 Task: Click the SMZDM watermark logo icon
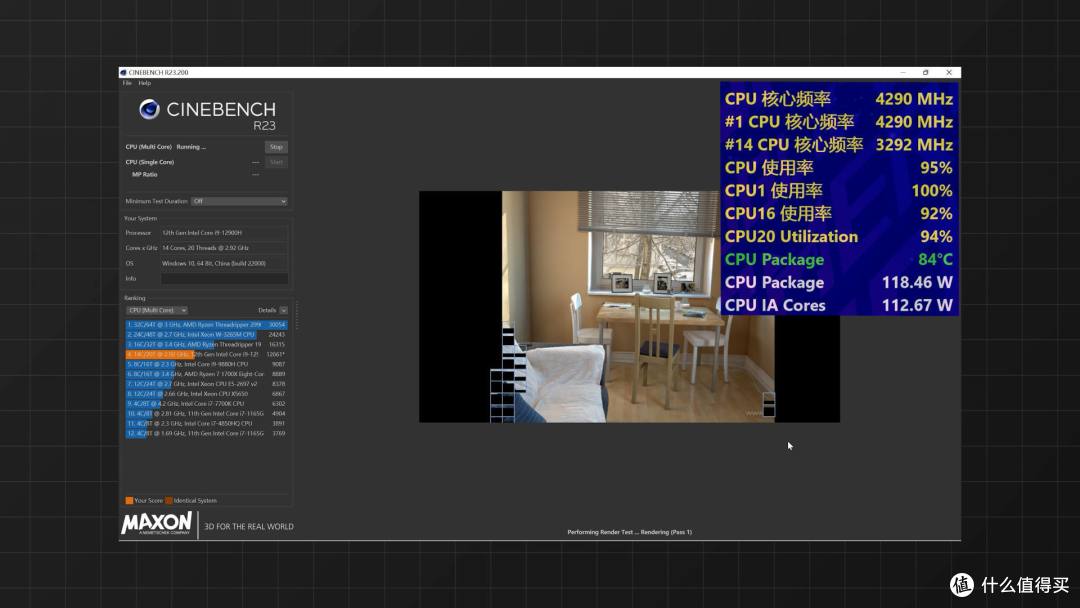tap(962, 585)
